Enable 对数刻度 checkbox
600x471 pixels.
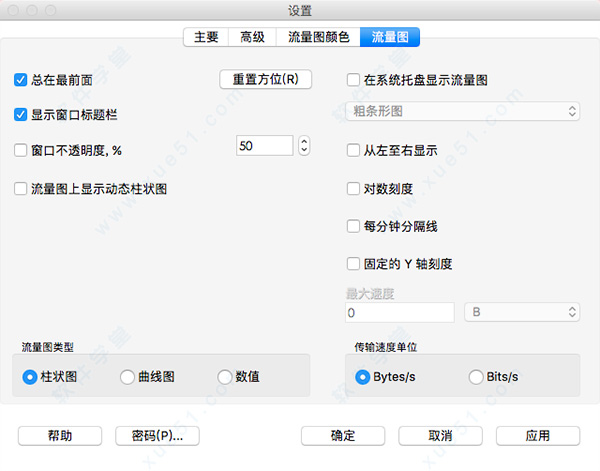[x=353, y=187]
